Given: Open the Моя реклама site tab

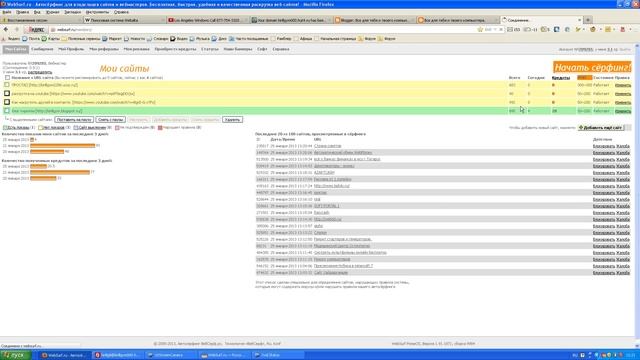Looking at the screenshot, I should pos(137,49).
